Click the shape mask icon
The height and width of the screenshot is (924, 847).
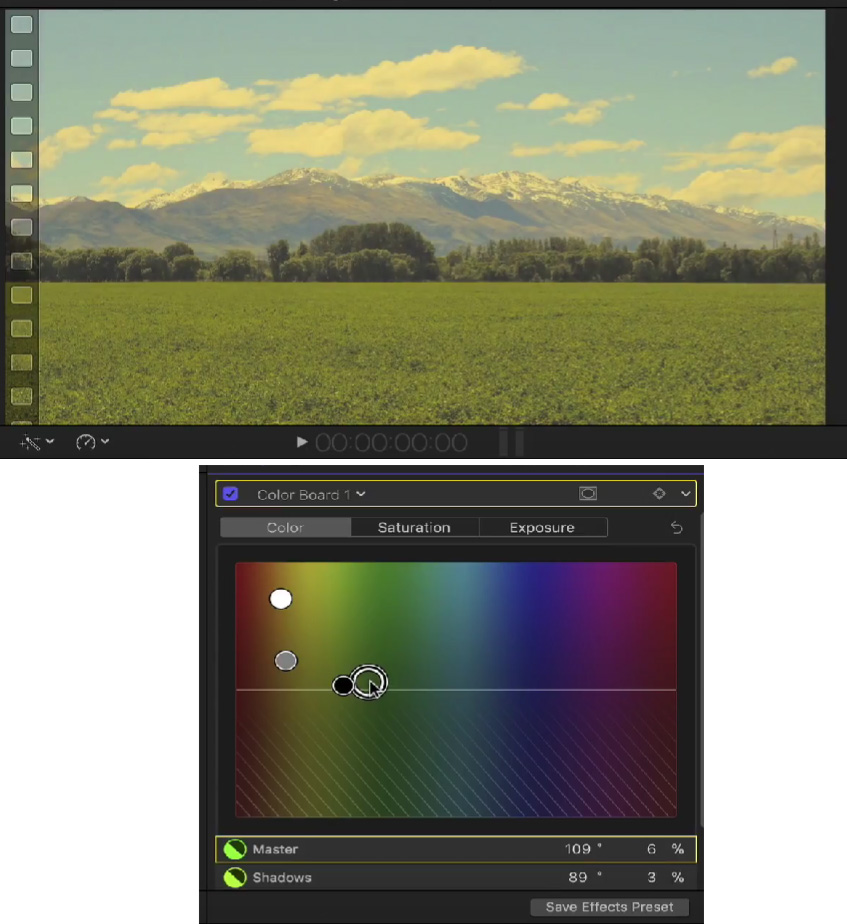[x=588, y=494]
